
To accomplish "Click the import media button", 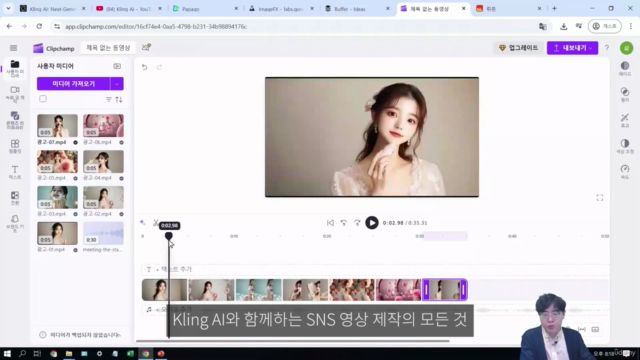I will click(x=73, y=84).
